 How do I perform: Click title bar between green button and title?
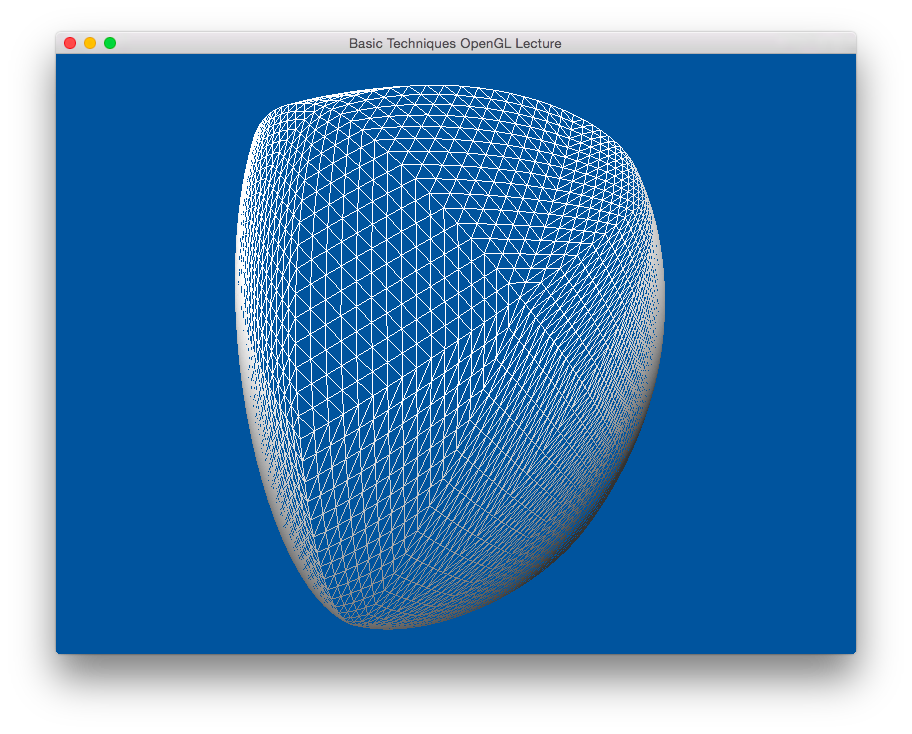click(x=230, y=43)
